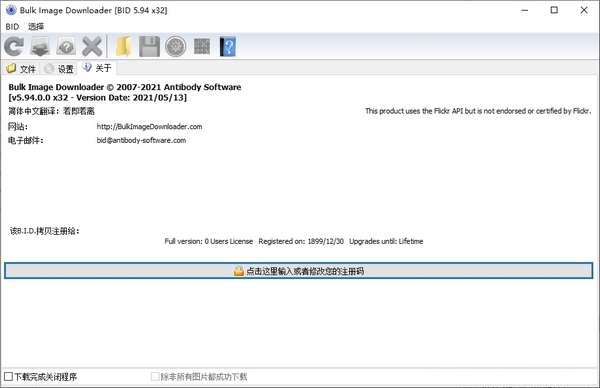Click the 该B.I.D.拷贝注册给 label

click(44, 231)
